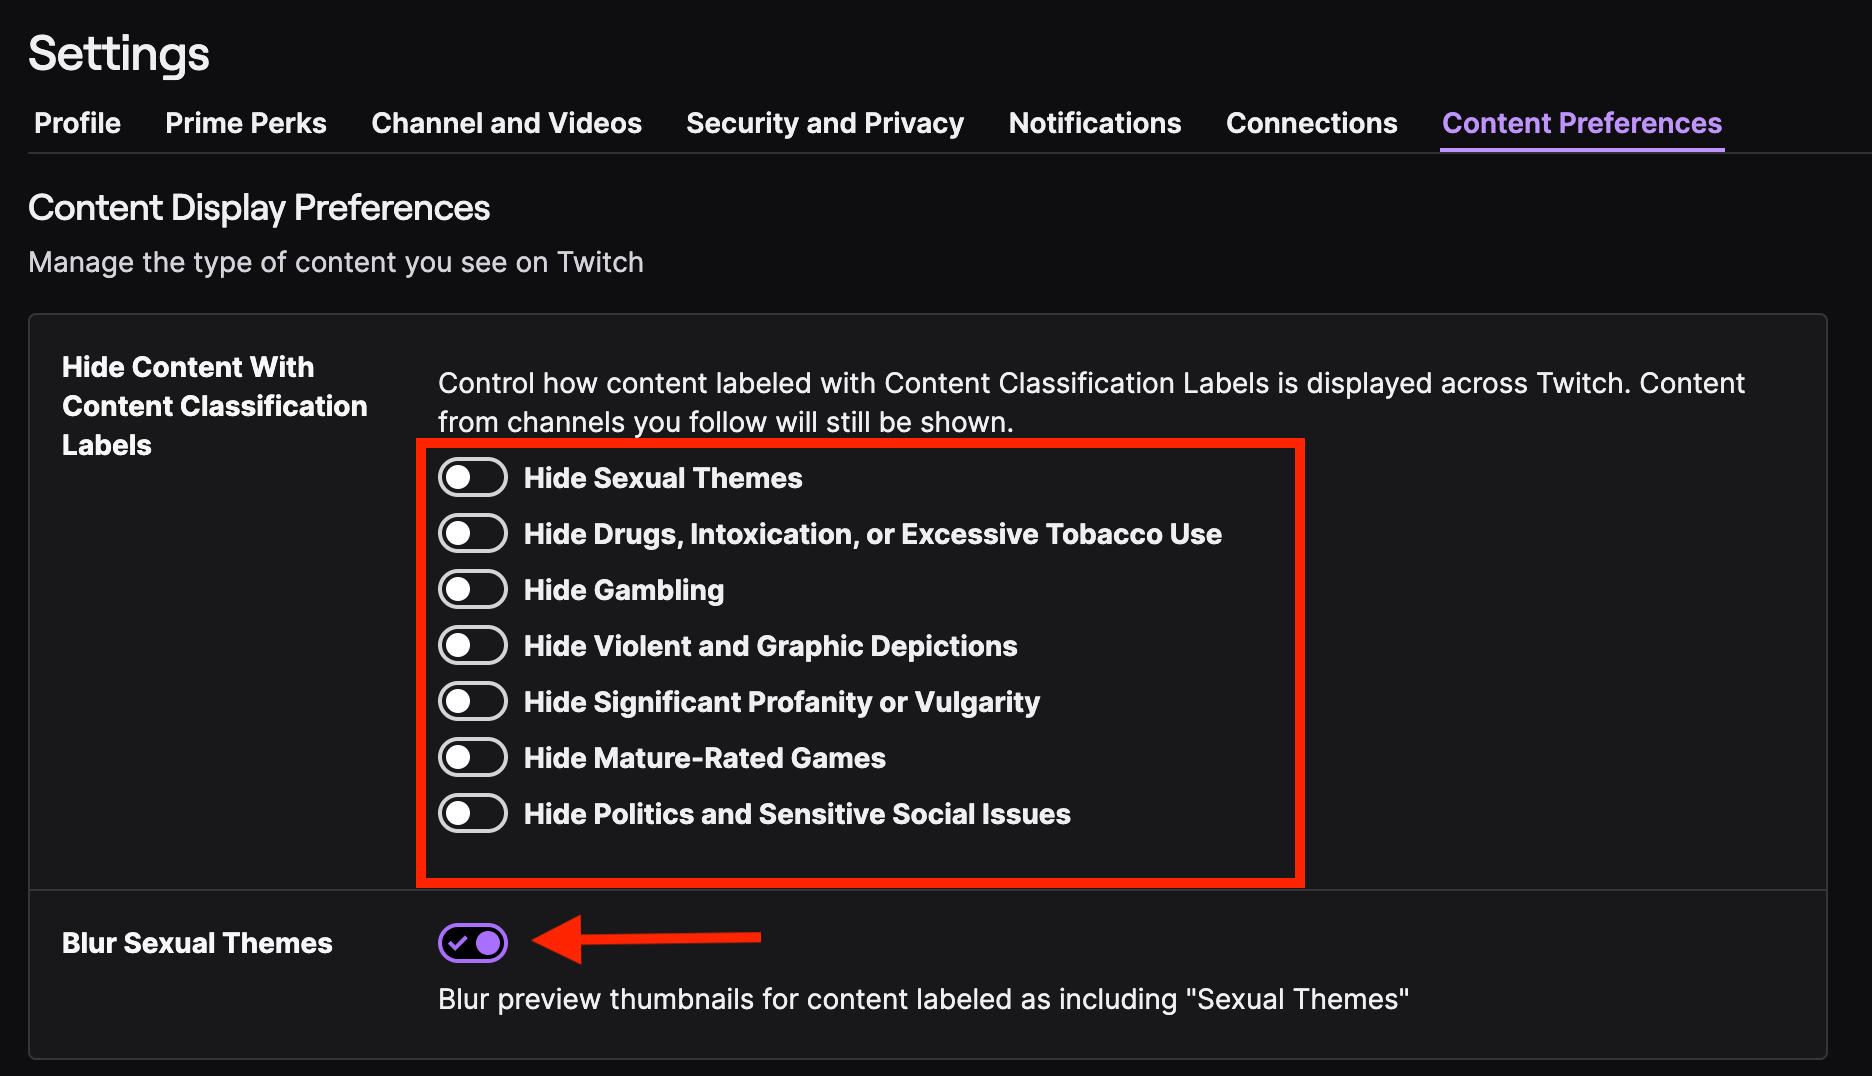Image resolution: width=1872 pixels, height=1076 pixels.
Task: Switch on Hide Significant Profanity or Vulgarity
Action: pyautogui.click(x=473, y=702)
